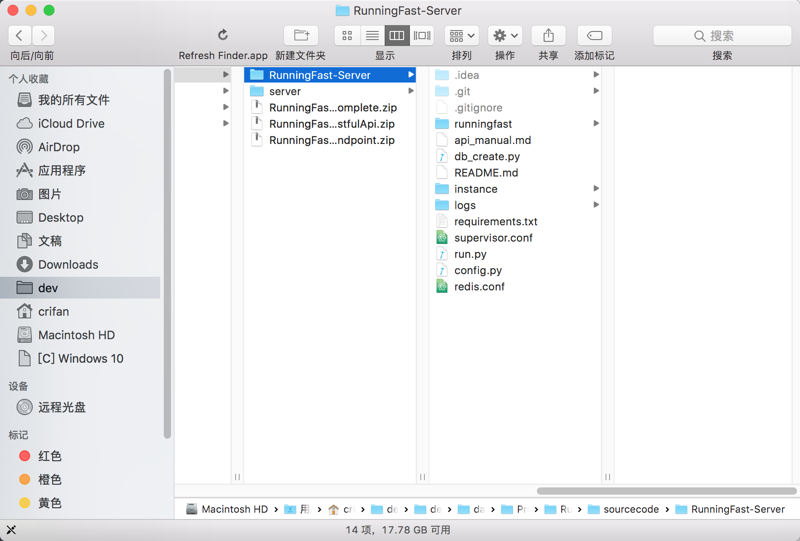This screenshot has height=541, width=800.
Task: Click sourcecode in path bar
Action: point(623,509)
